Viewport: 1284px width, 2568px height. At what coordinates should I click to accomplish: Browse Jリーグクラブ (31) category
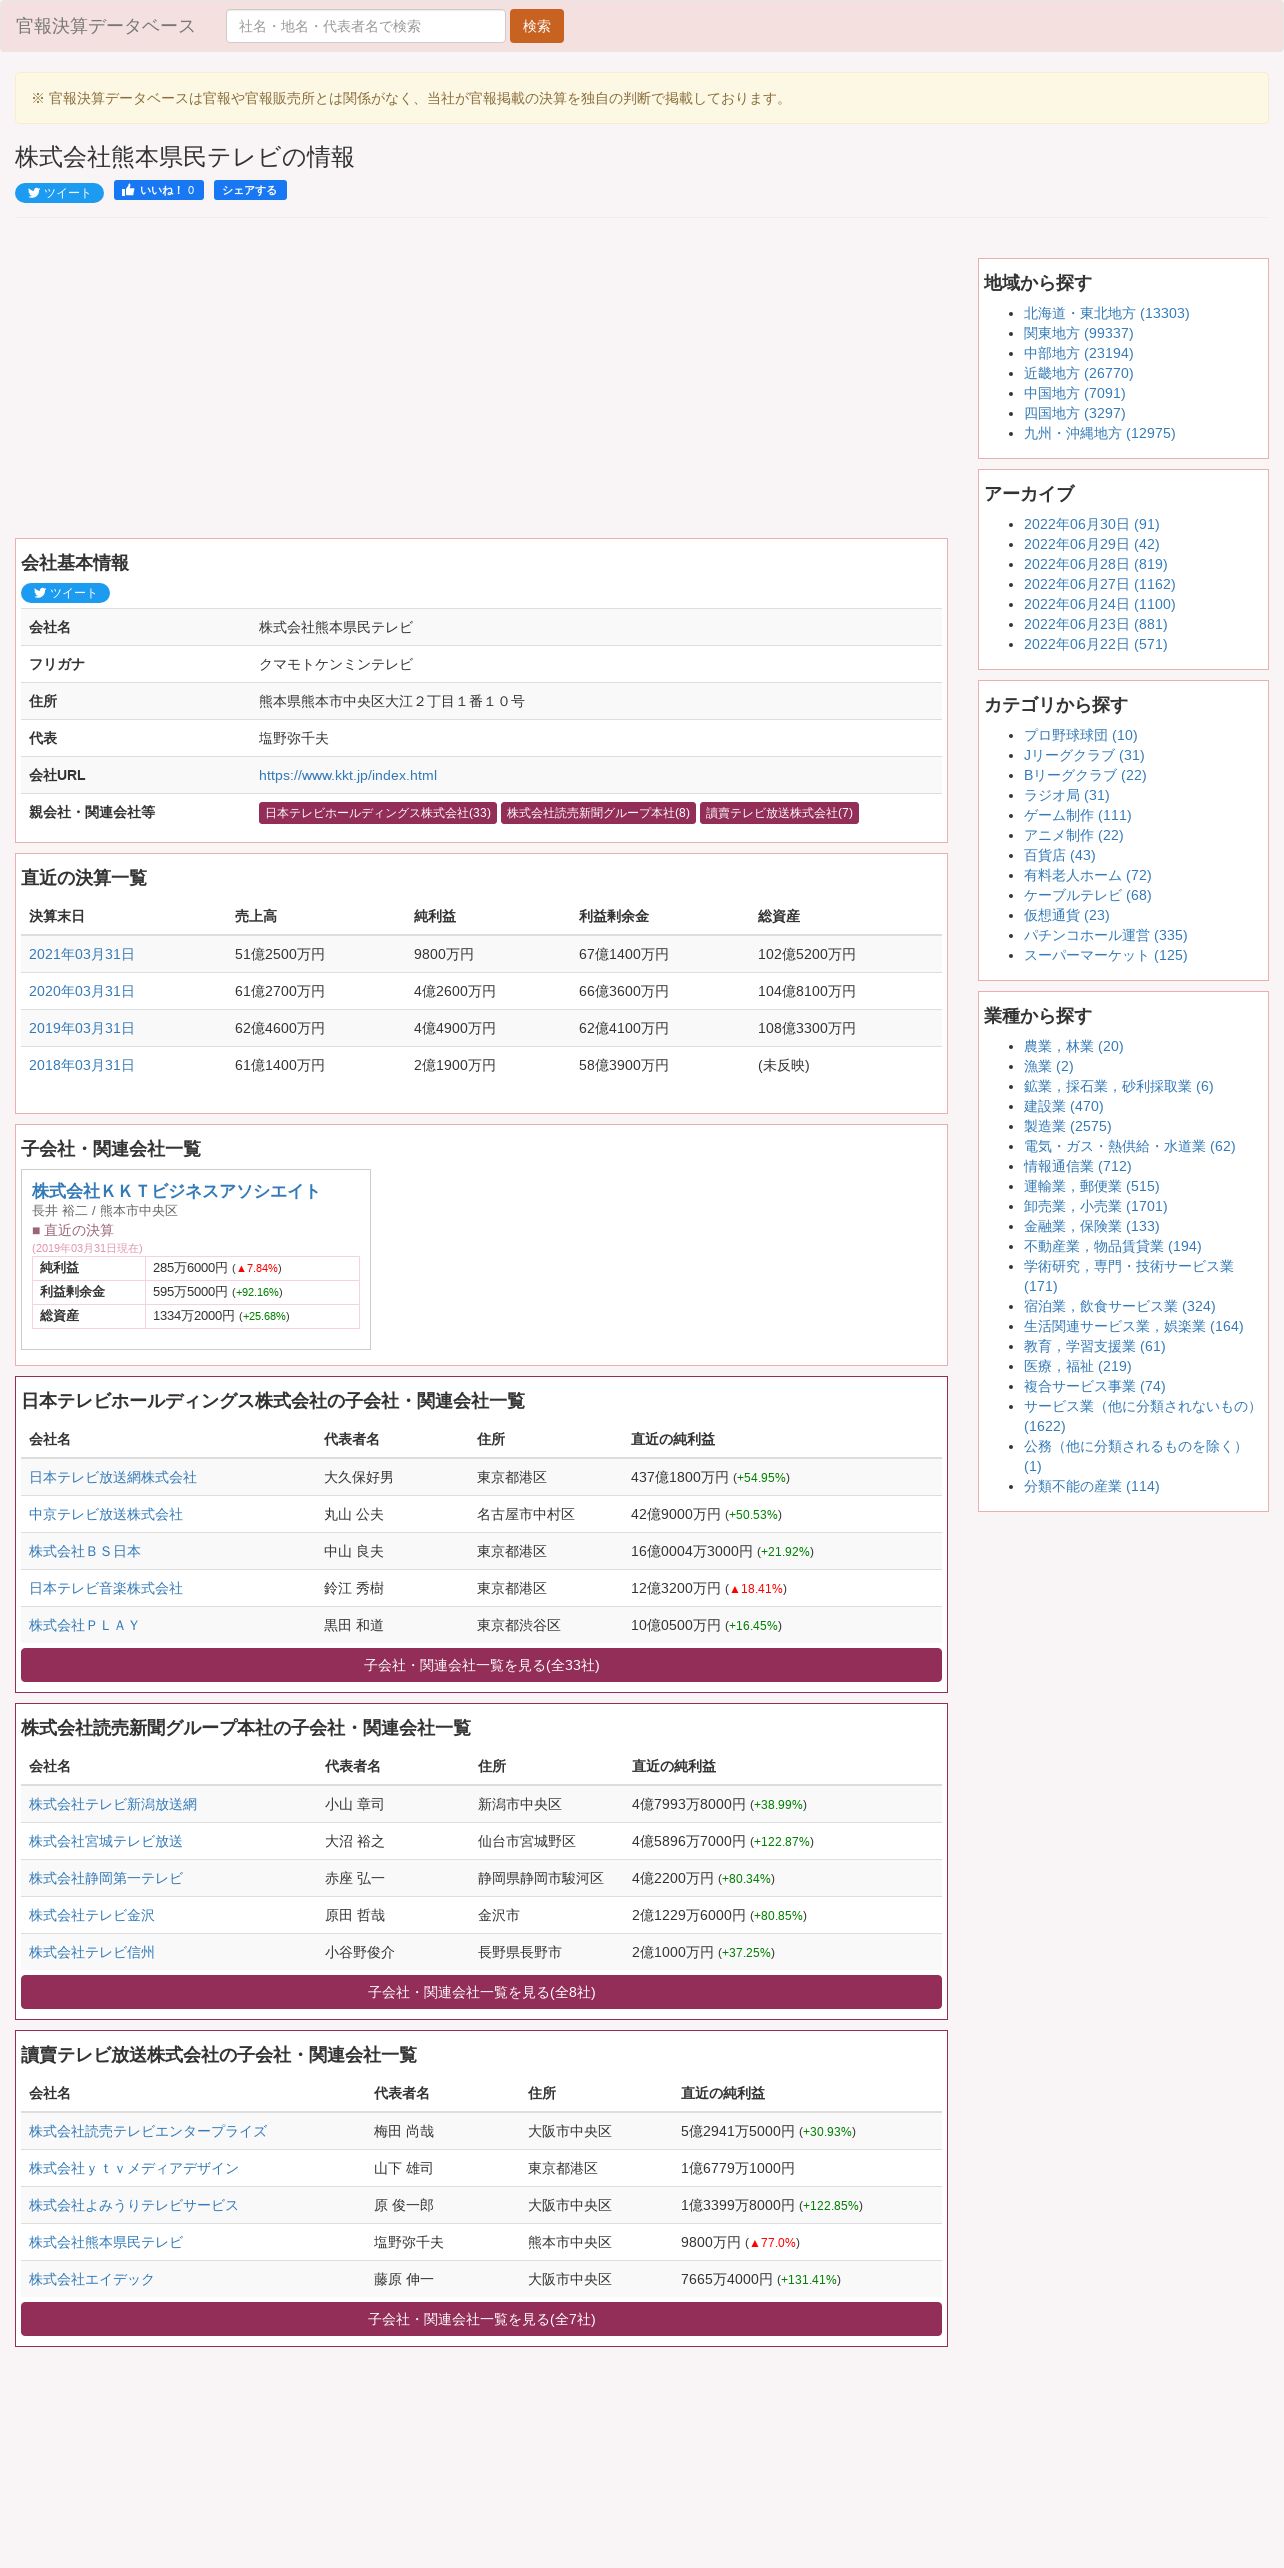coord(1084,755)
